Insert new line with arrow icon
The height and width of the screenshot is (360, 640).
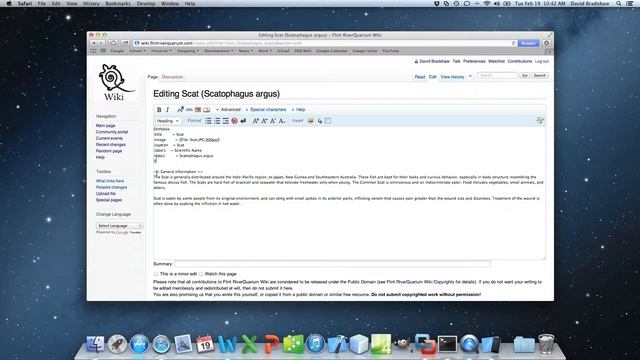pos(243,121)
